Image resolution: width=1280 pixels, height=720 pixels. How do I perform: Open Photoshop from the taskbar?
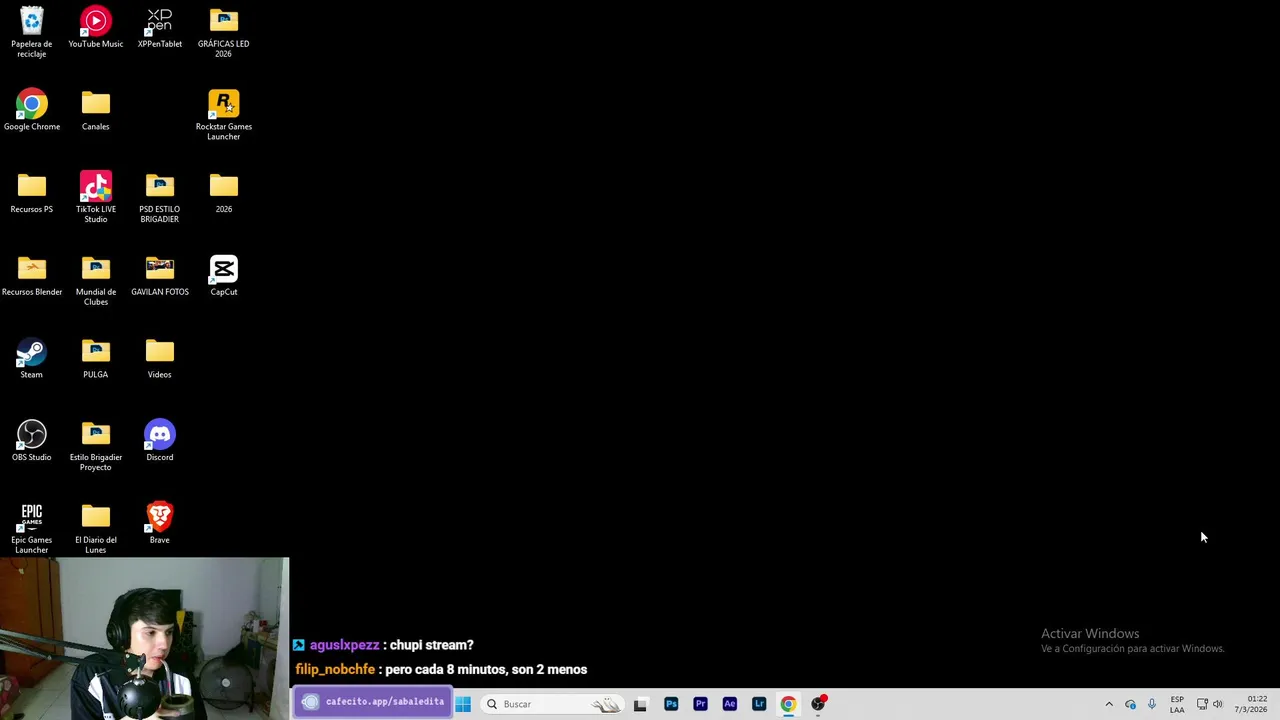coord(671,704)
